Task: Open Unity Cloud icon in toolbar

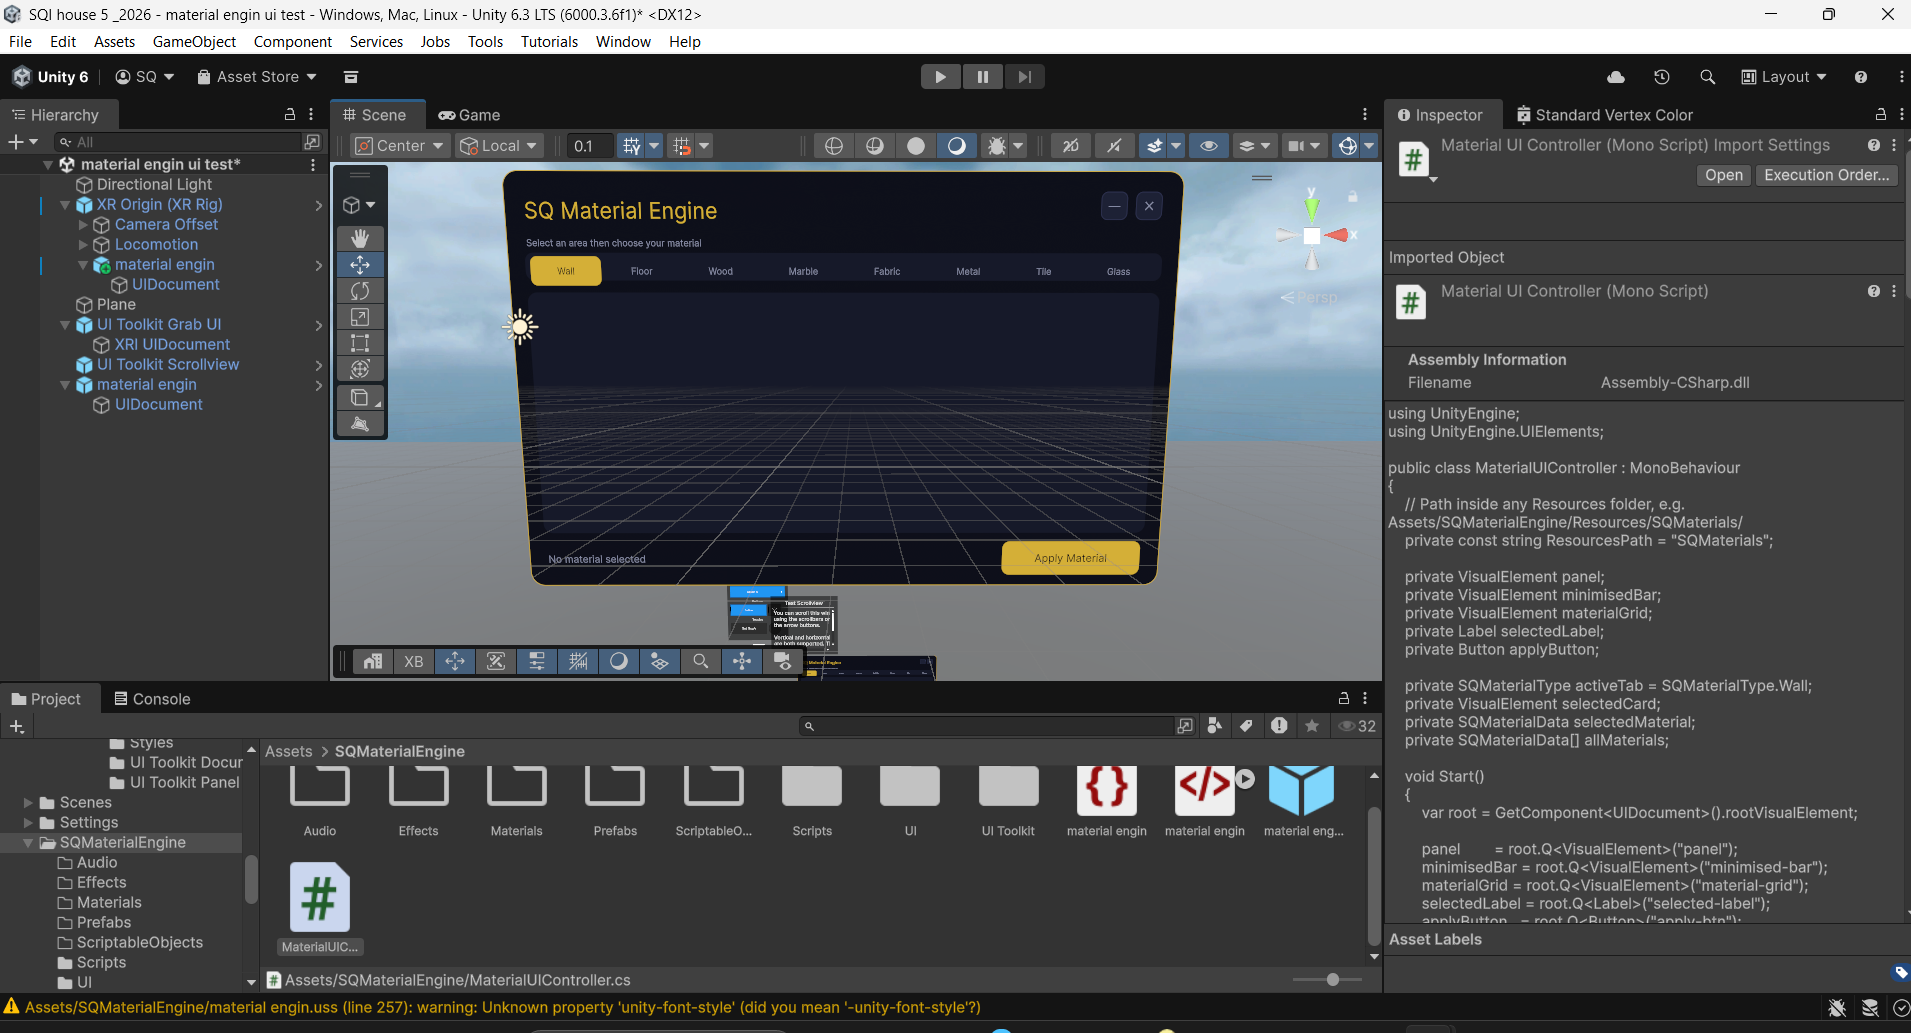Action: pyautogui.click(x=1616, y=77)
